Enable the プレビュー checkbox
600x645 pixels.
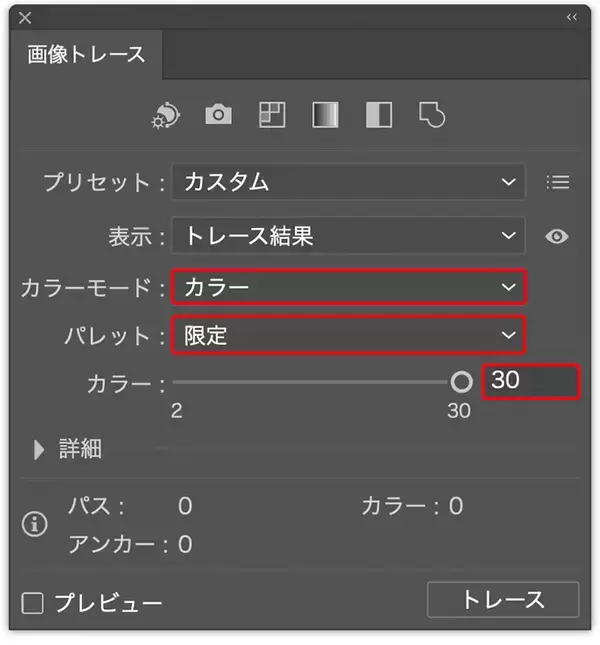tap(32, 603)
